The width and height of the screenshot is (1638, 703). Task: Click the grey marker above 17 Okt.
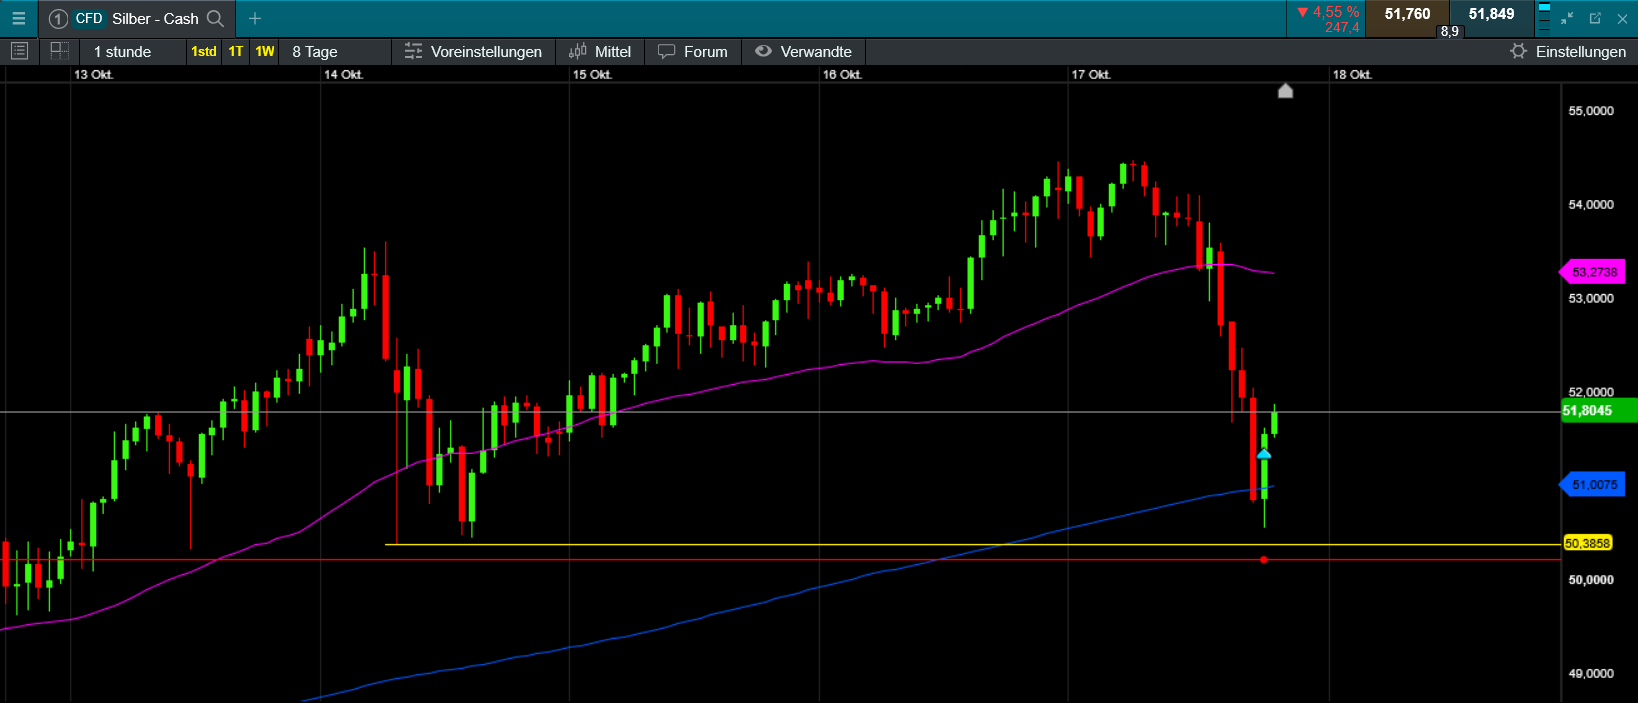[x=1286, y=91]
